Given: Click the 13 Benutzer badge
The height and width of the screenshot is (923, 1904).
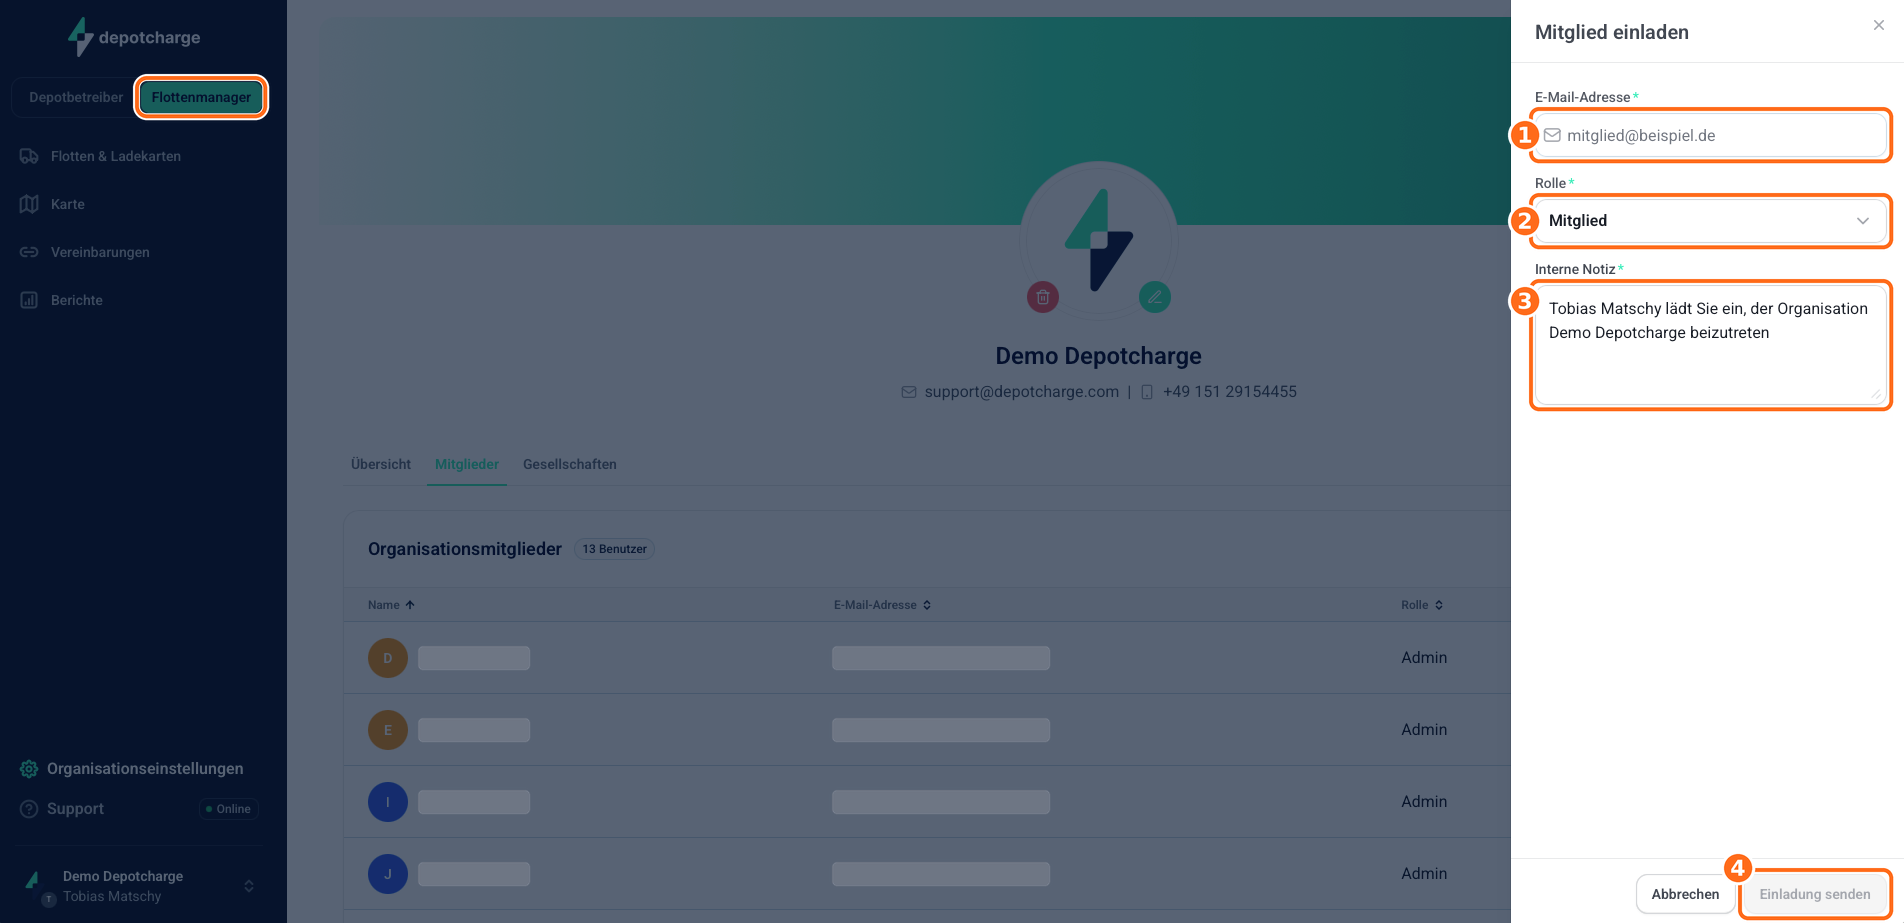Looking at the screenshot, I should point(614,549).
